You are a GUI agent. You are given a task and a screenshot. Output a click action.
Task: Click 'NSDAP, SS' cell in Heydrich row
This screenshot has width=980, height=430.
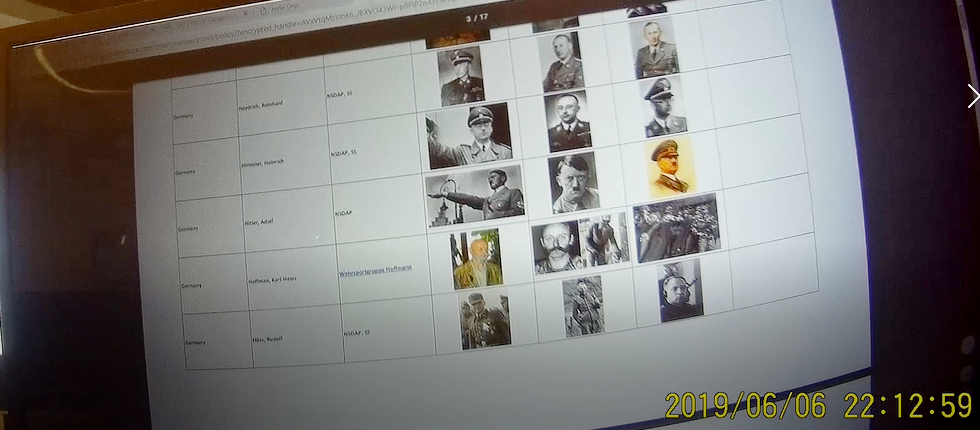click(369, 91)
